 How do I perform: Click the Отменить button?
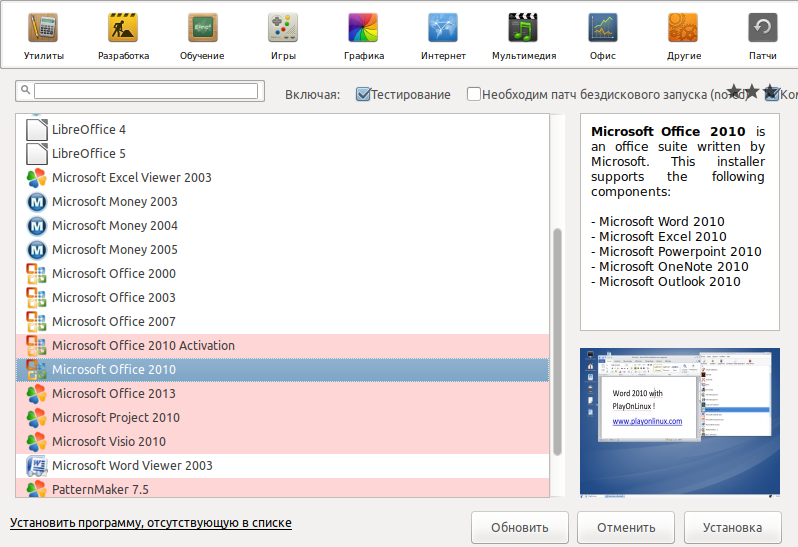point(626,528)
